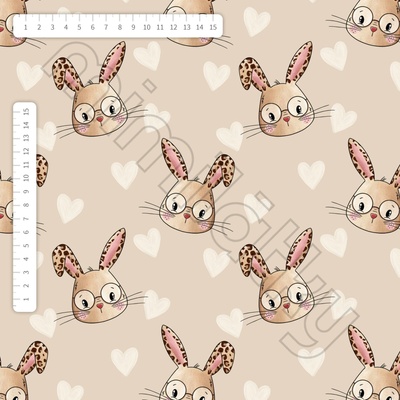Click number 1 on the vertical ruler
Screen dimensions: 400x400
click(x=26, y=299)
